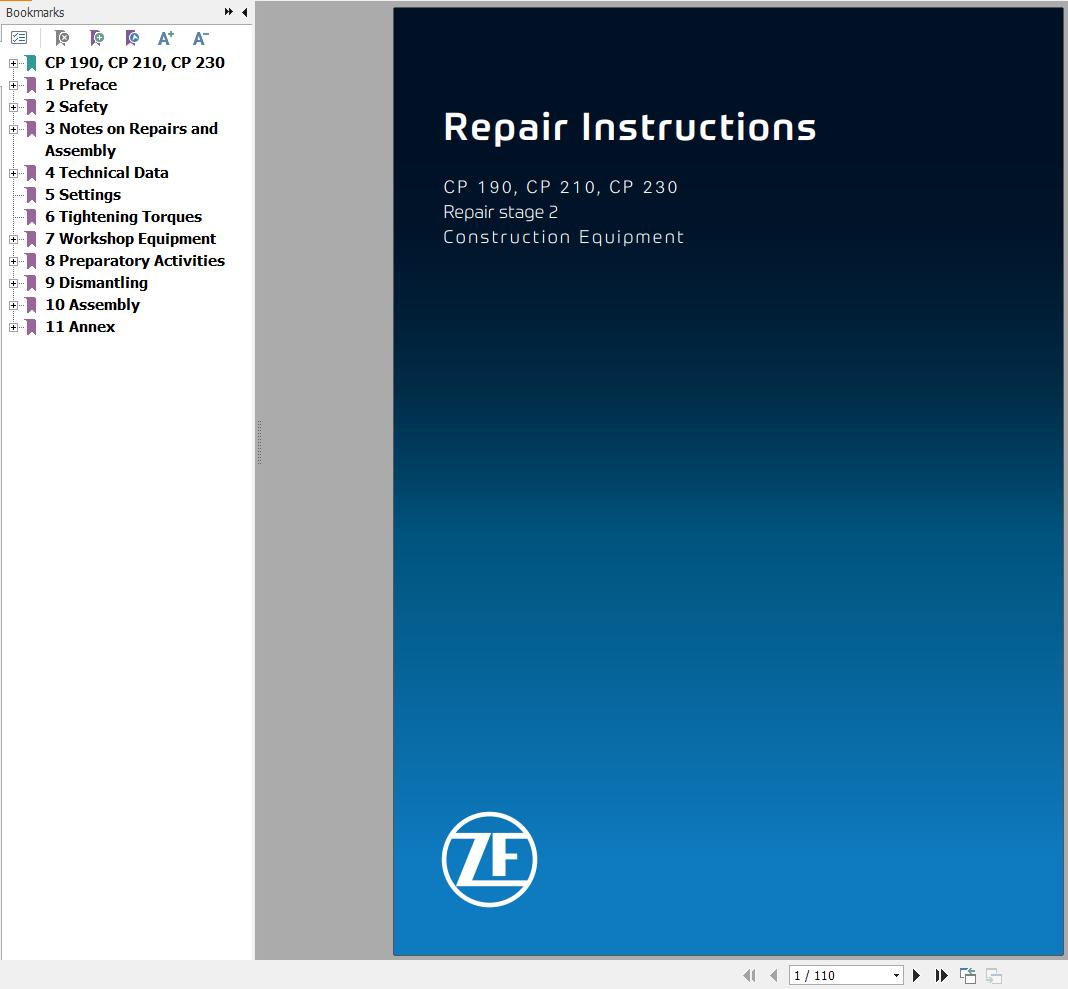
Task: Click the 'Construction Equipment' text on cover
Action: point(563,236)
